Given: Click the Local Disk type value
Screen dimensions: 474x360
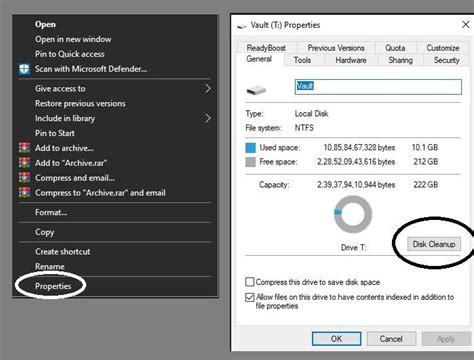Looking at the screenshot, I should click(311, 114).
